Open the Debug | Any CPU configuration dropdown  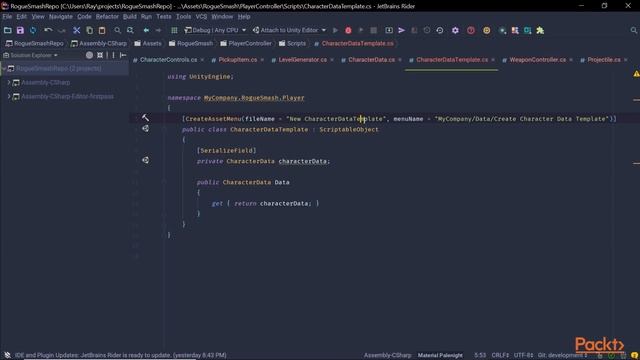[x=216, y=30]
